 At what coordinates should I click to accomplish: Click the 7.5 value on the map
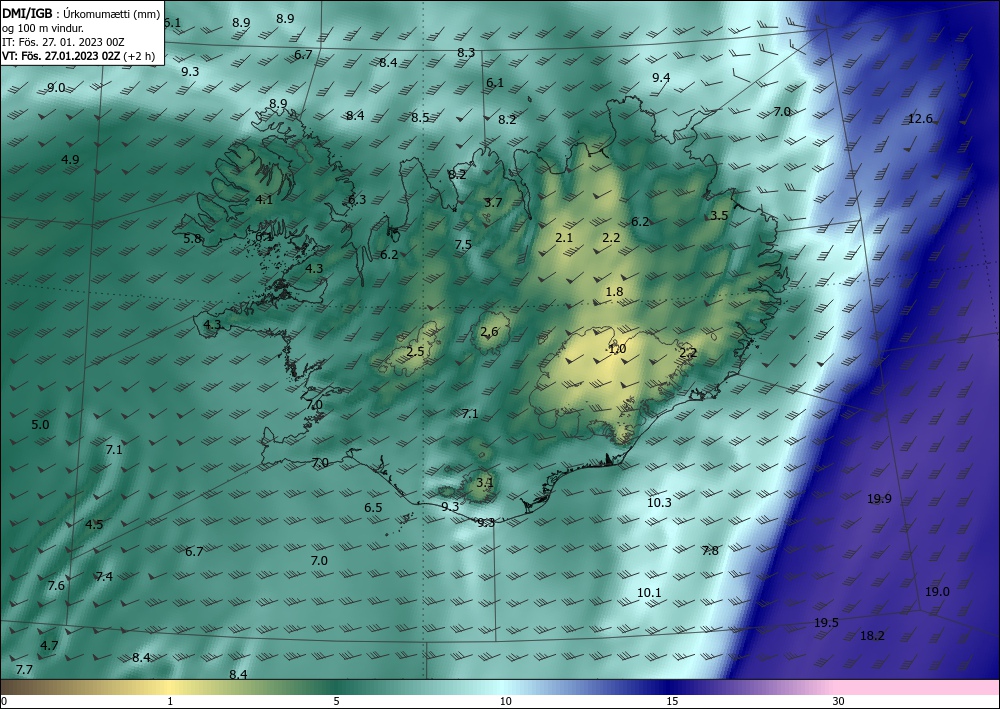pos(463,245)
